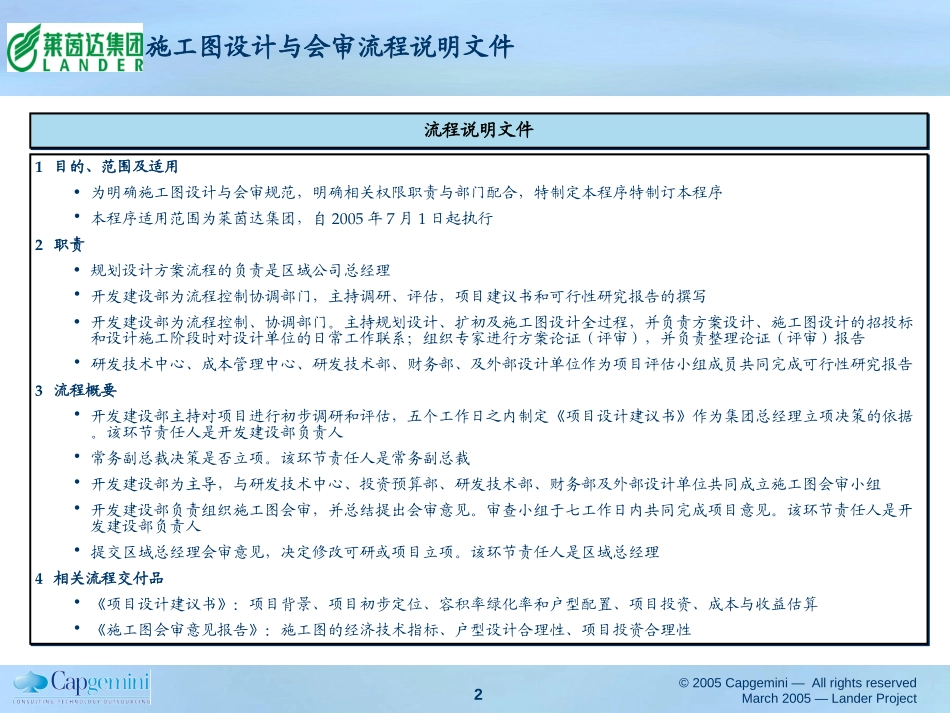Select heading 4 相关流程交付品

99,579
